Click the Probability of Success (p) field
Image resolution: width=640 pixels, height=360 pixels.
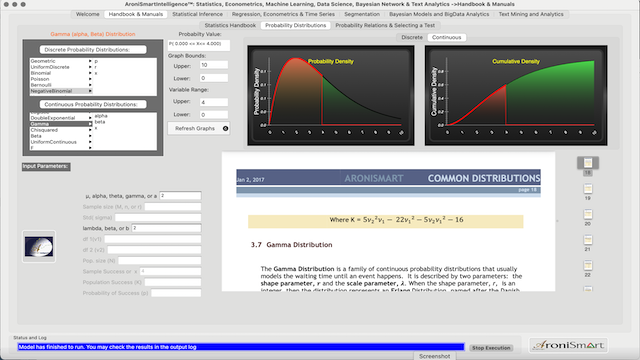click(x=176, y=293)
